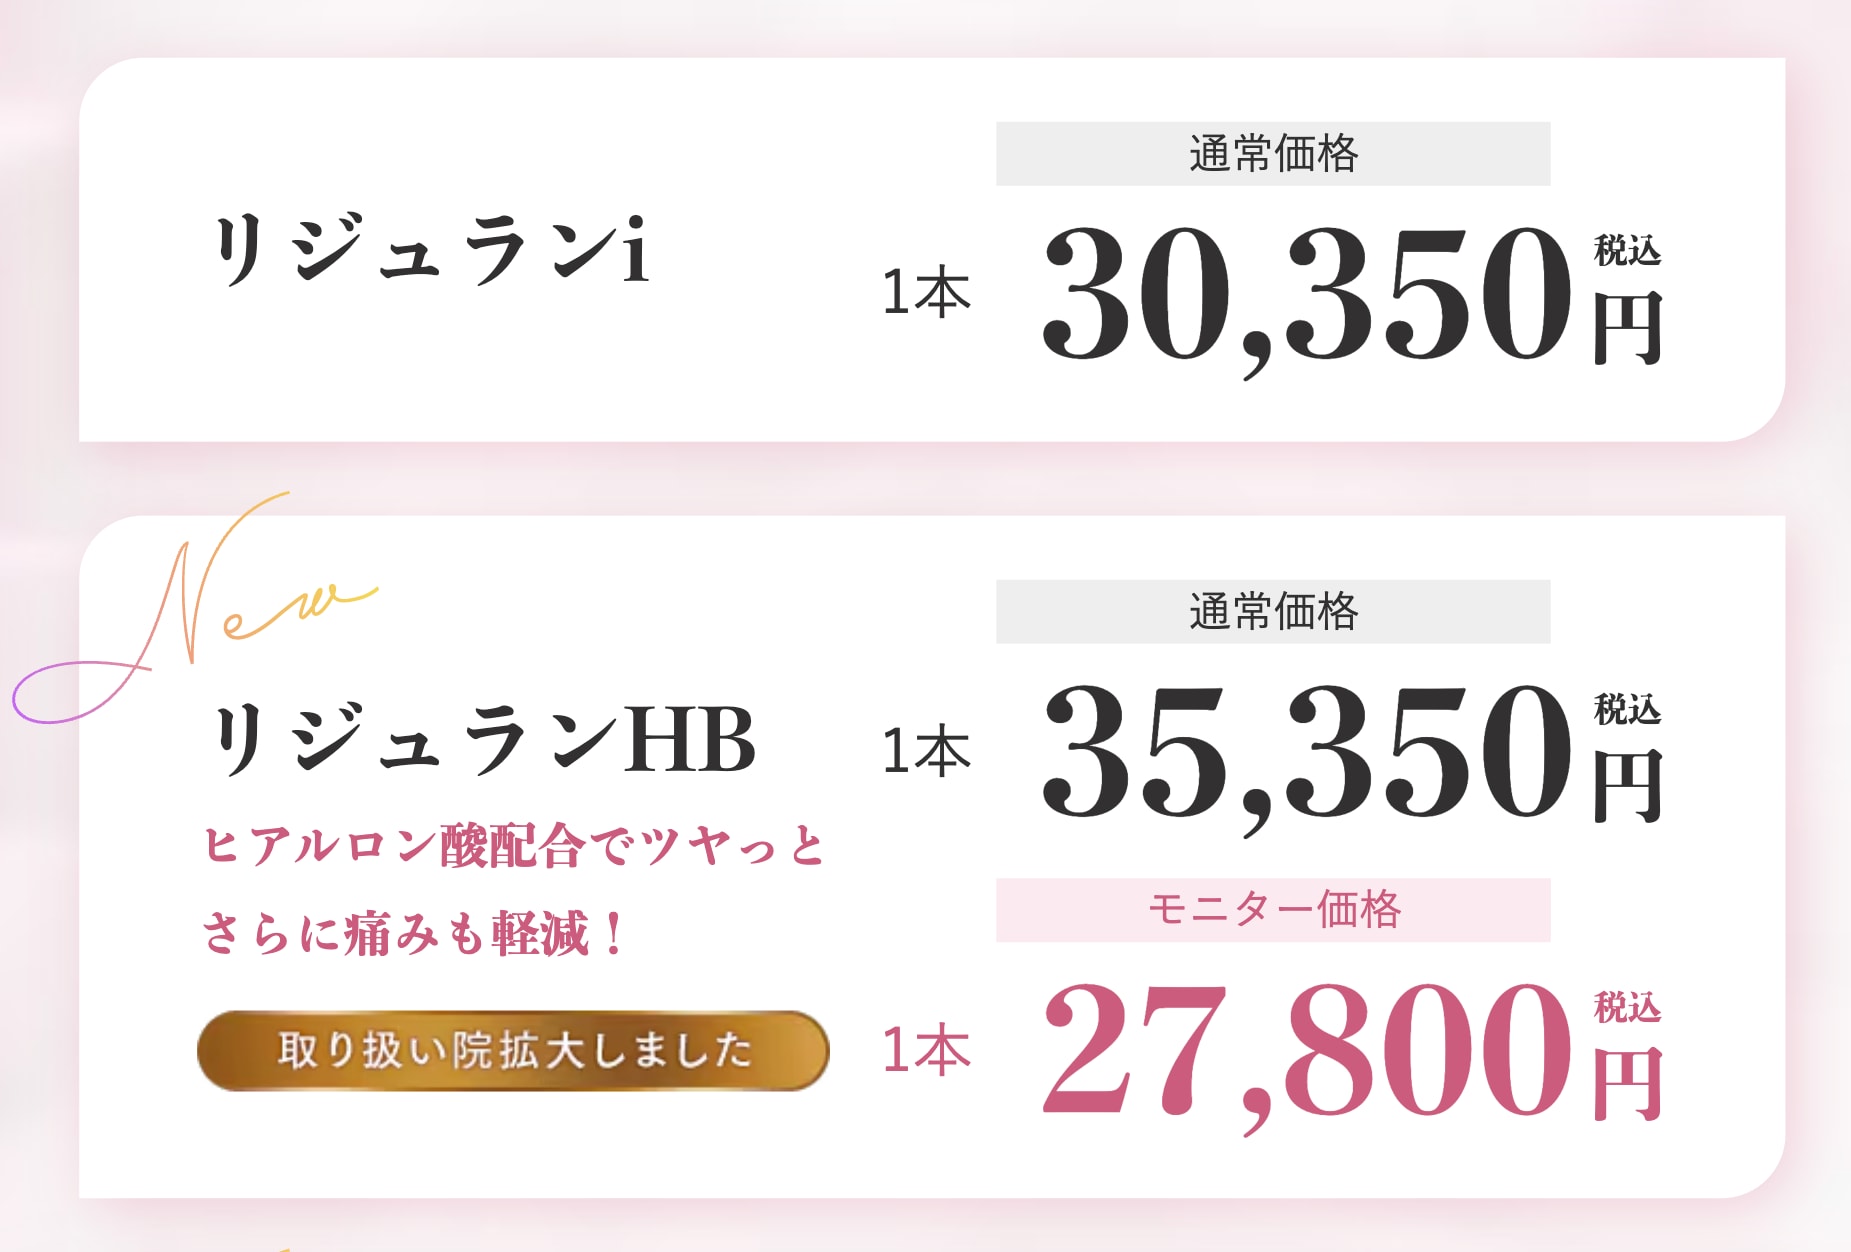The width and height of the screenshot is (1851, 1252).
Task: Click the 通常価格 label above 30,350
Action: click(1273, 154)
